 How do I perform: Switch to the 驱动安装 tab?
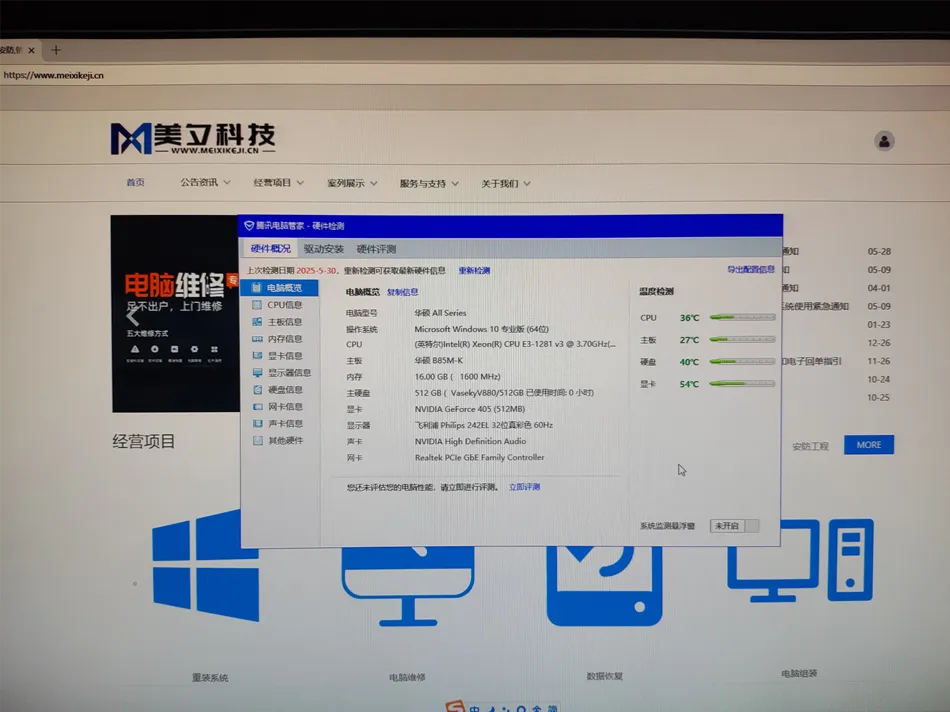pos(324,249)
